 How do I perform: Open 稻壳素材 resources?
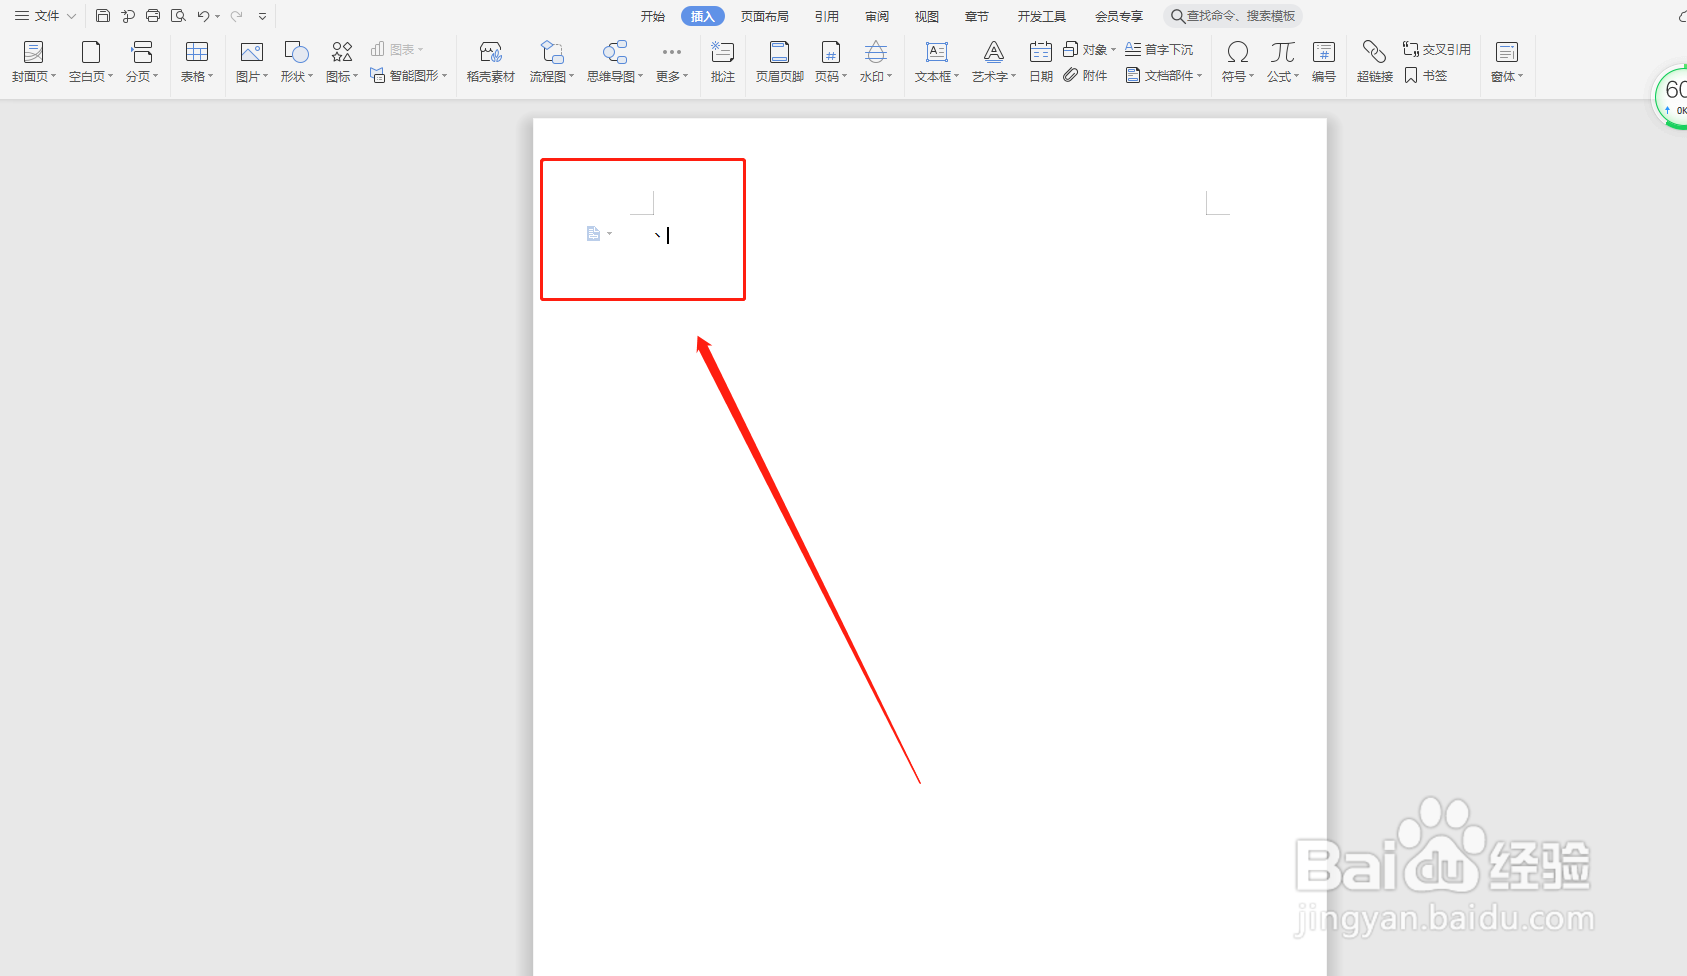coord(491,62)
